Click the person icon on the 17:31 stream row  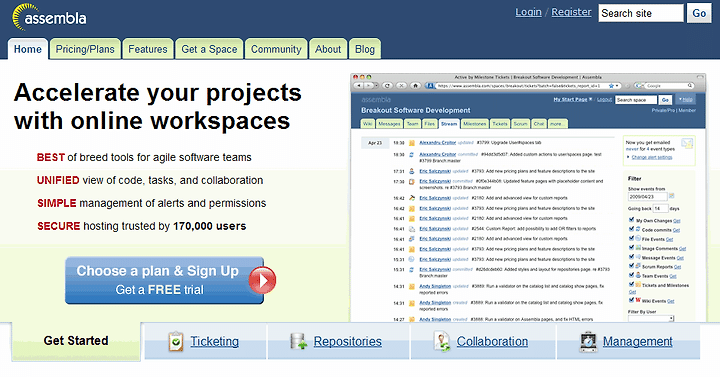click(x=412, y=171)
